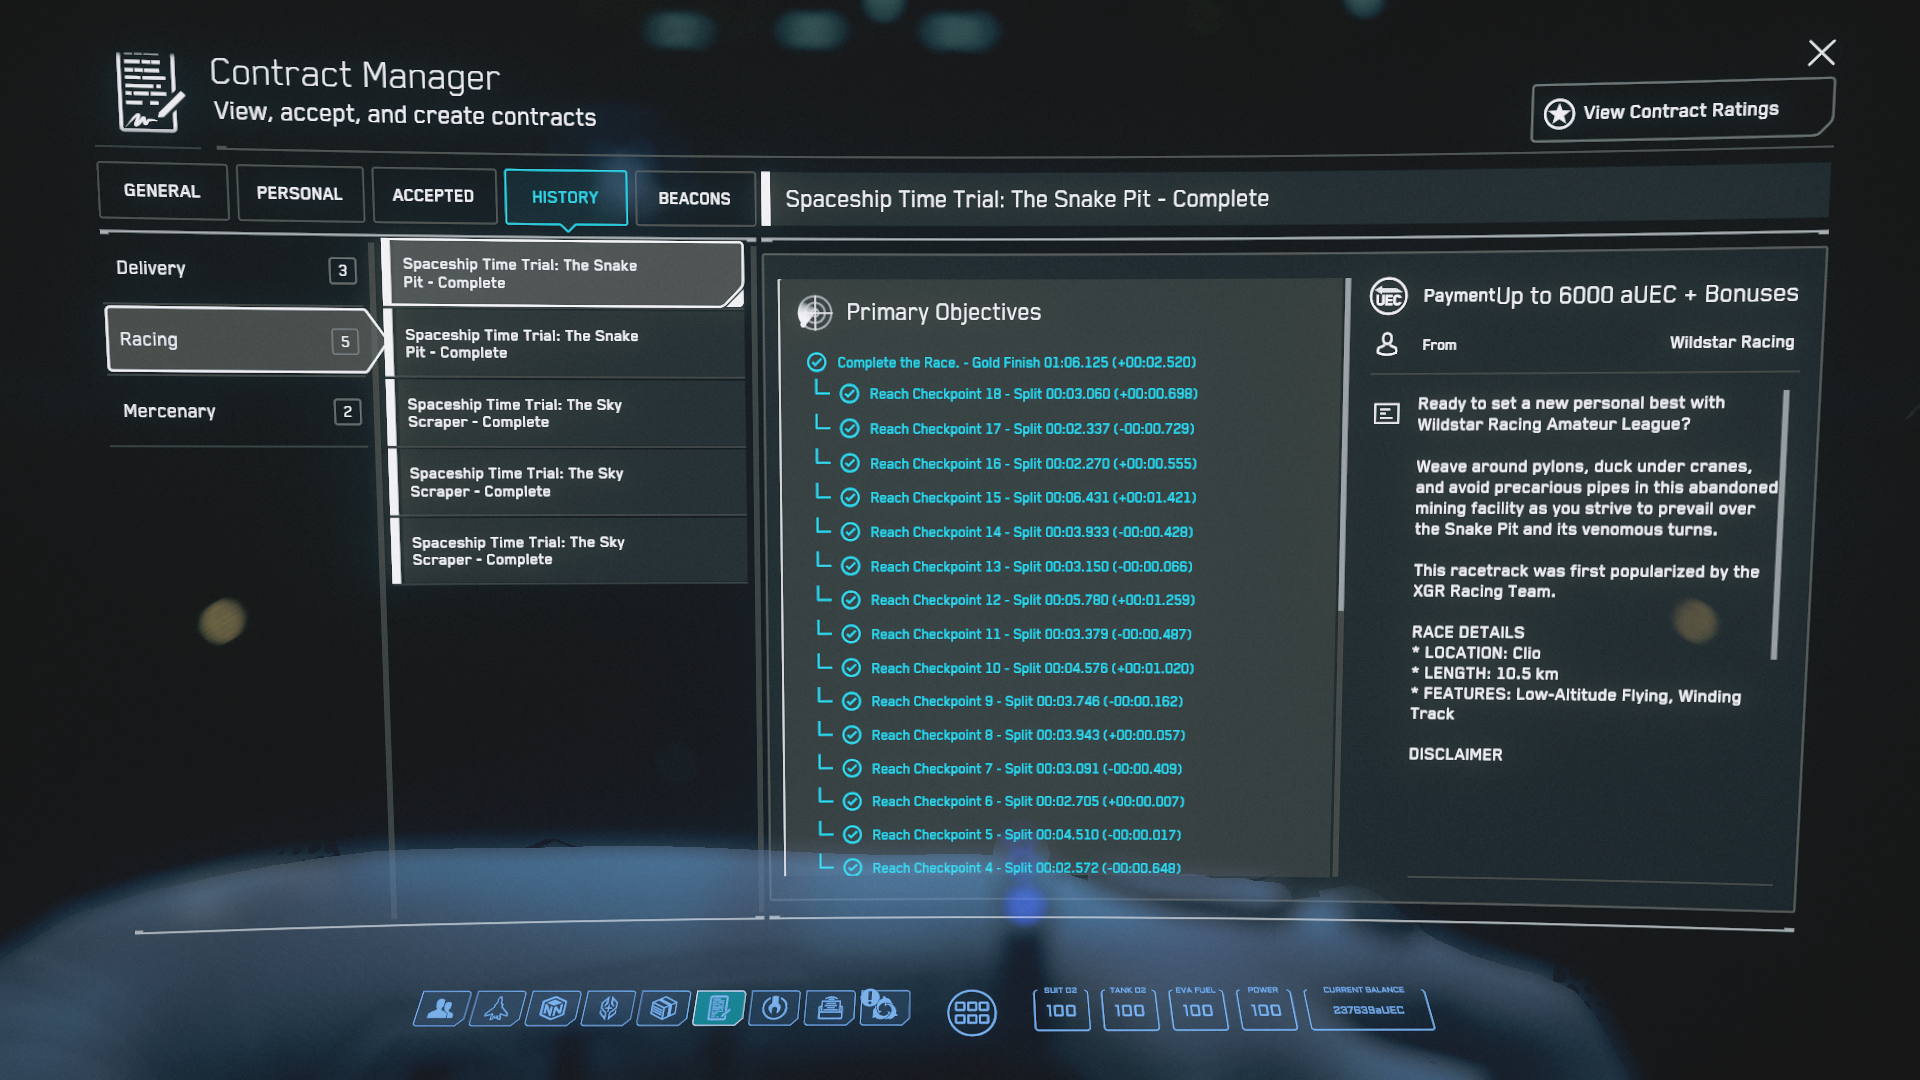Viewport: 1920px width, 1080px height.
Task: Open the box-shaped cargo icon
Action: [663, 1009]
